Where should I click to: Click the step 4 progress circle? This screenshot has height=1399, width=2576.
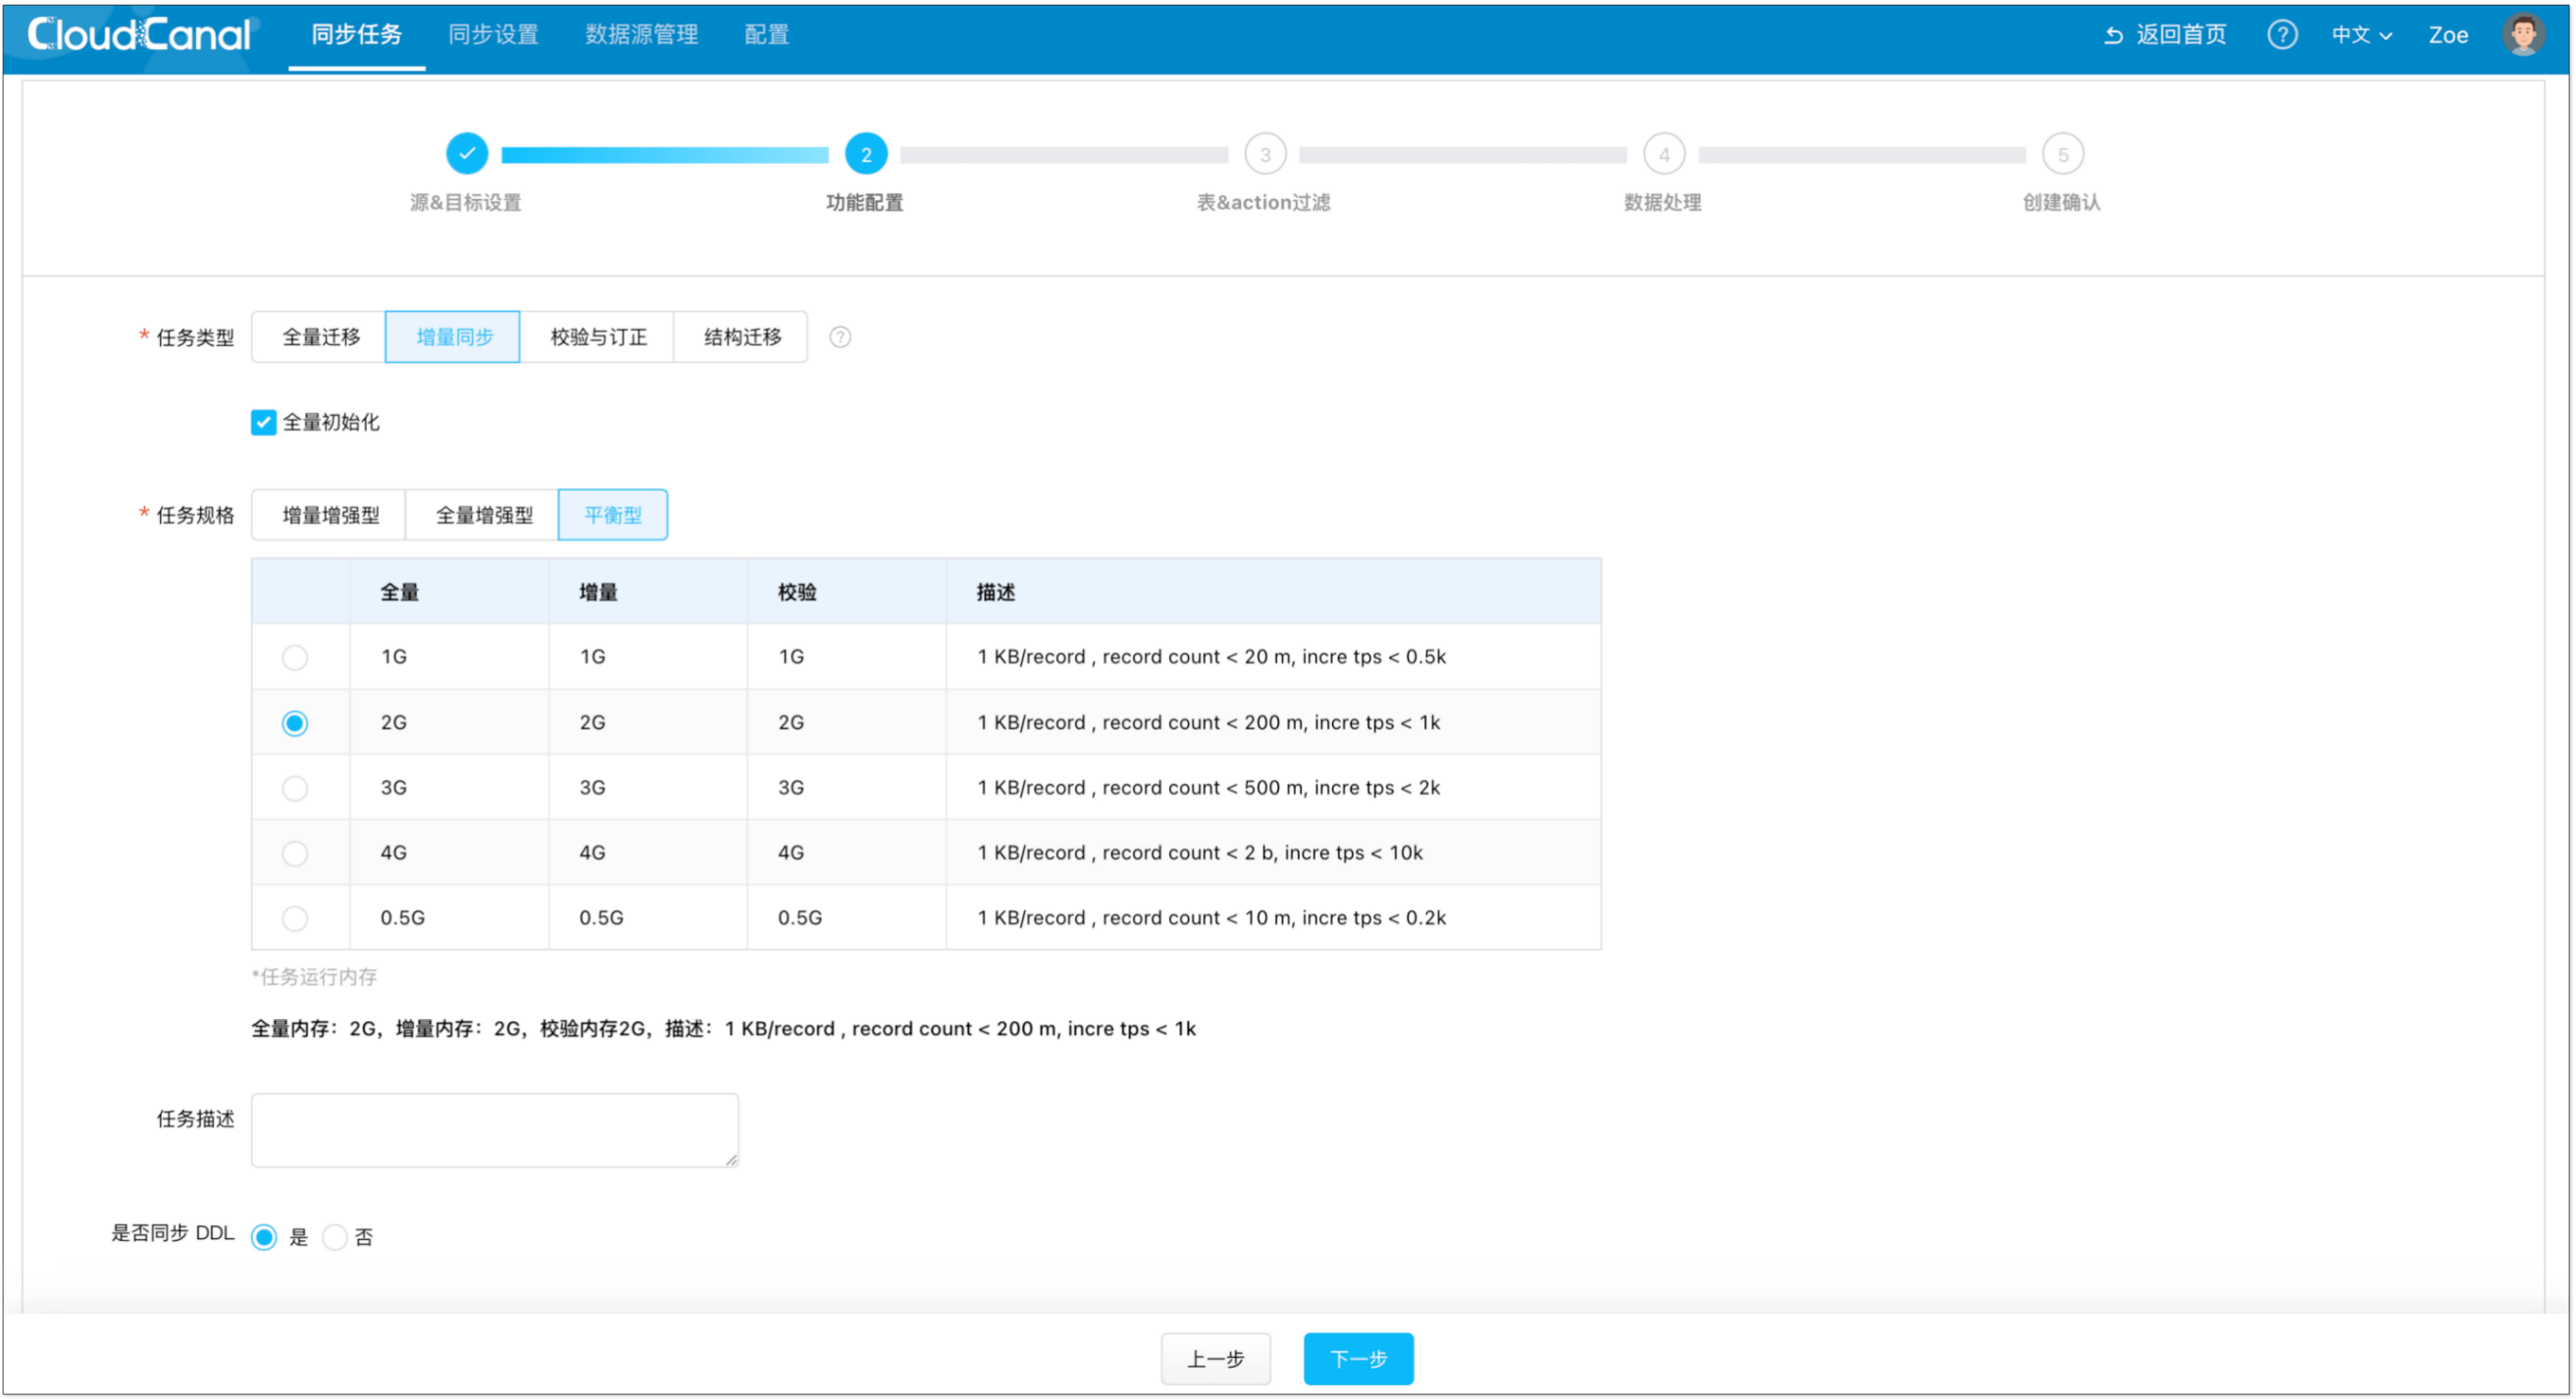point(1664,154)
